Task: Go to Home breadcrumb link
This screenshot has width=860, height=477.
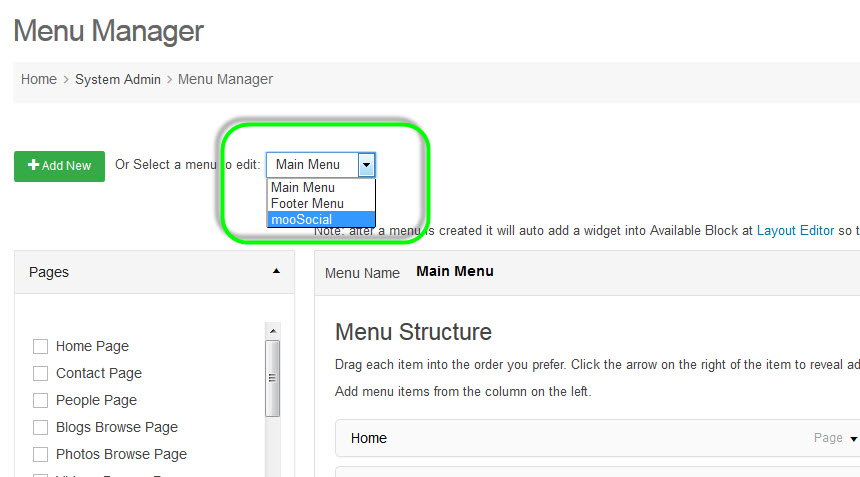Action: point(39,79)
